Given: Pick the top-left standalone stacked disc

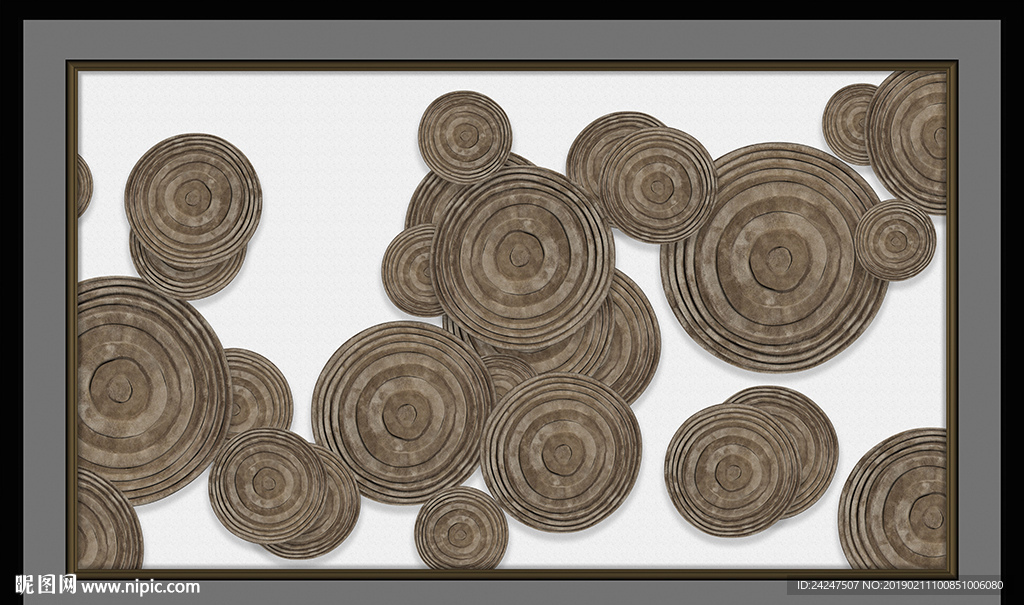Looking at the screenshot, I should tap(193, 199).
